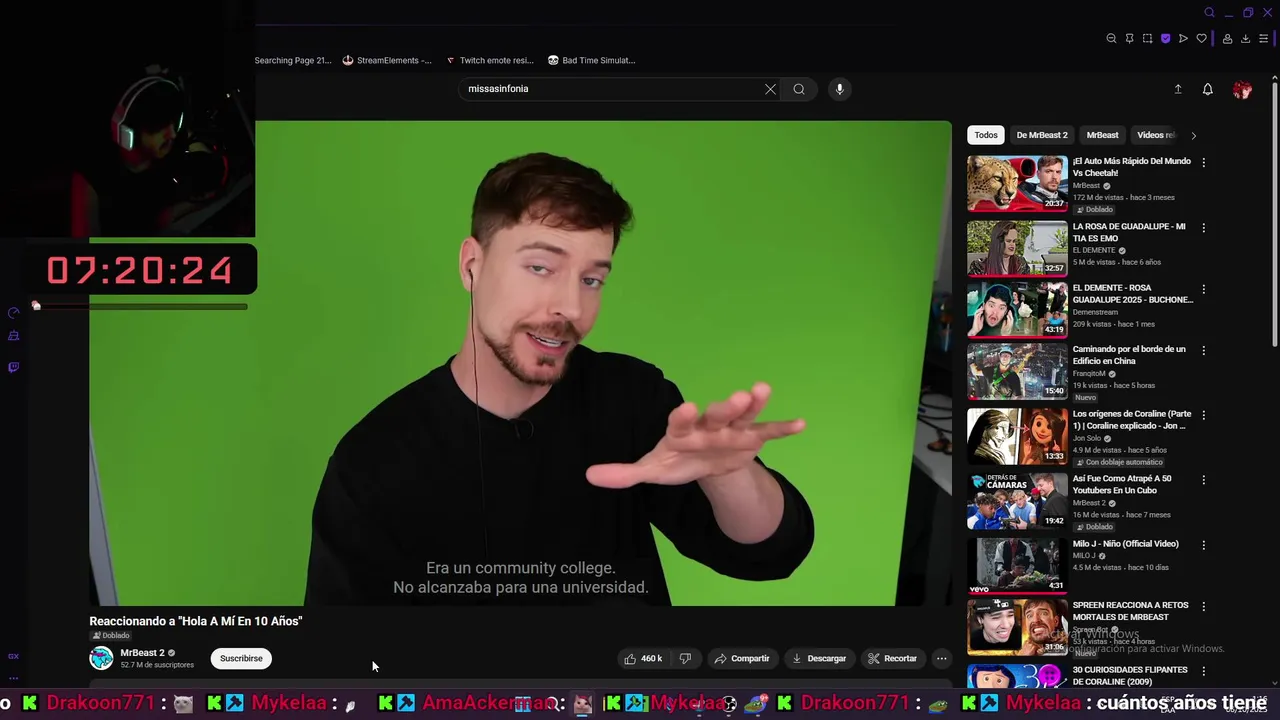Screen dimensions: 1280x720
Task: Open MrBeast 2 channel avatar
Action: click(x=101, y=658)
